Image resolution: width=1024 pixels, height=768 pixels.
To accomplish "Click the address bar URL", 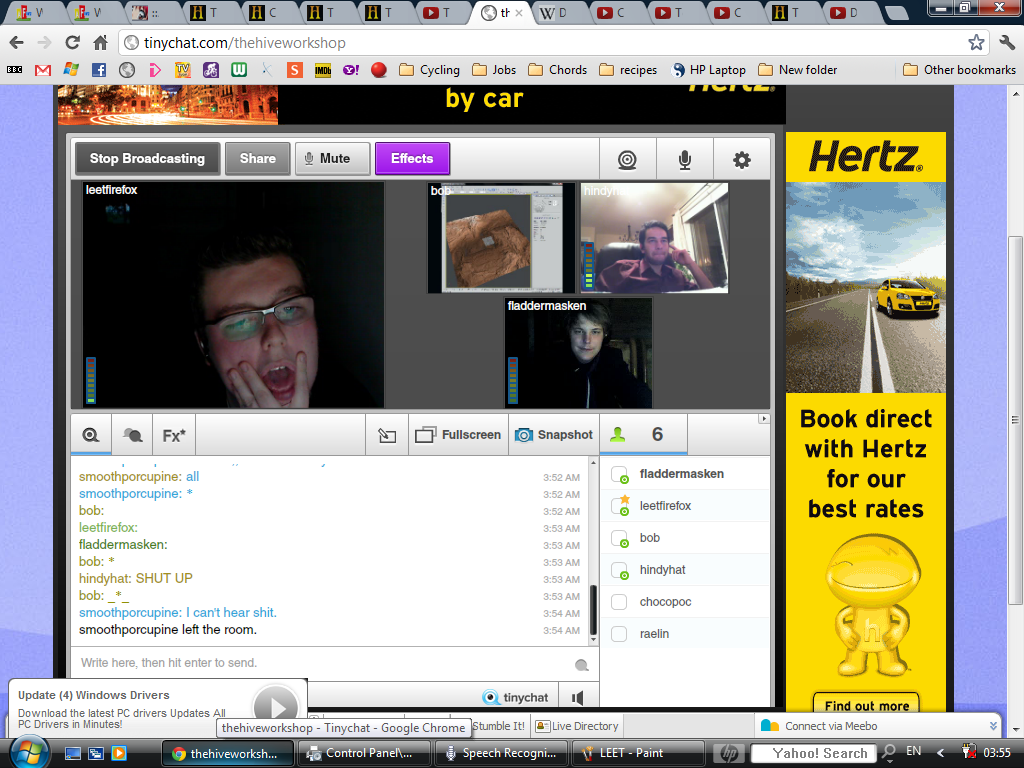I will coord(245,43).
